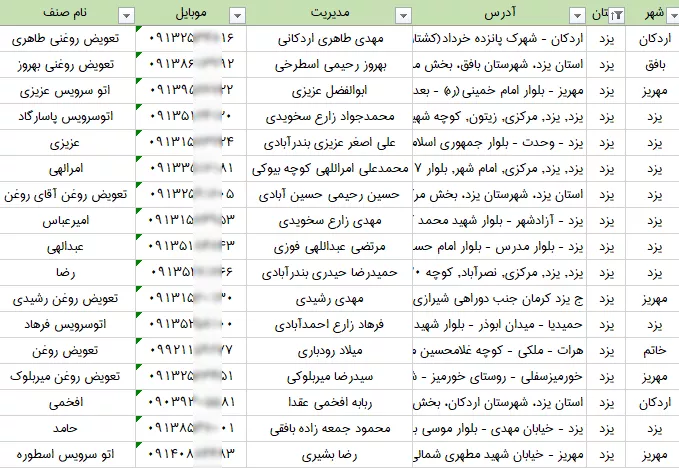Select cell اتو سرویس عزیزی
This screenshot has width=679, height=468.
pyautogui.click(x=68, y=91)
